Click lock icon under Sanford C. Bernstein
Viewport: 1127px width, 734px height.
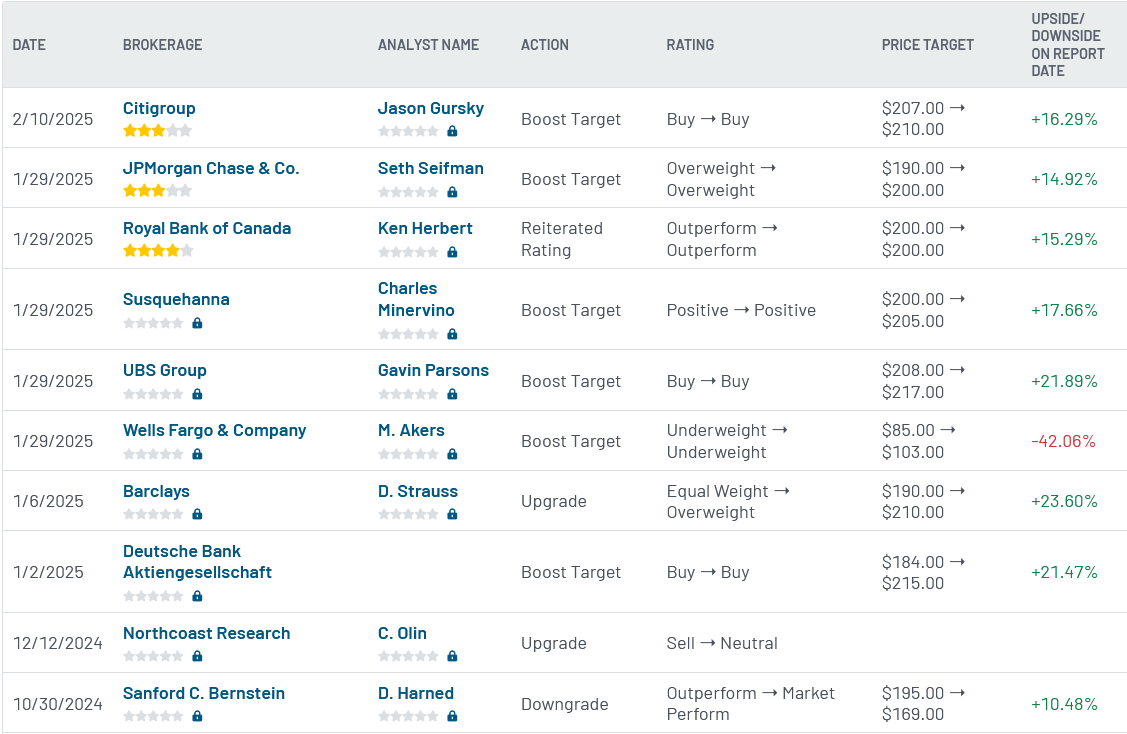[x=197, y=716]
